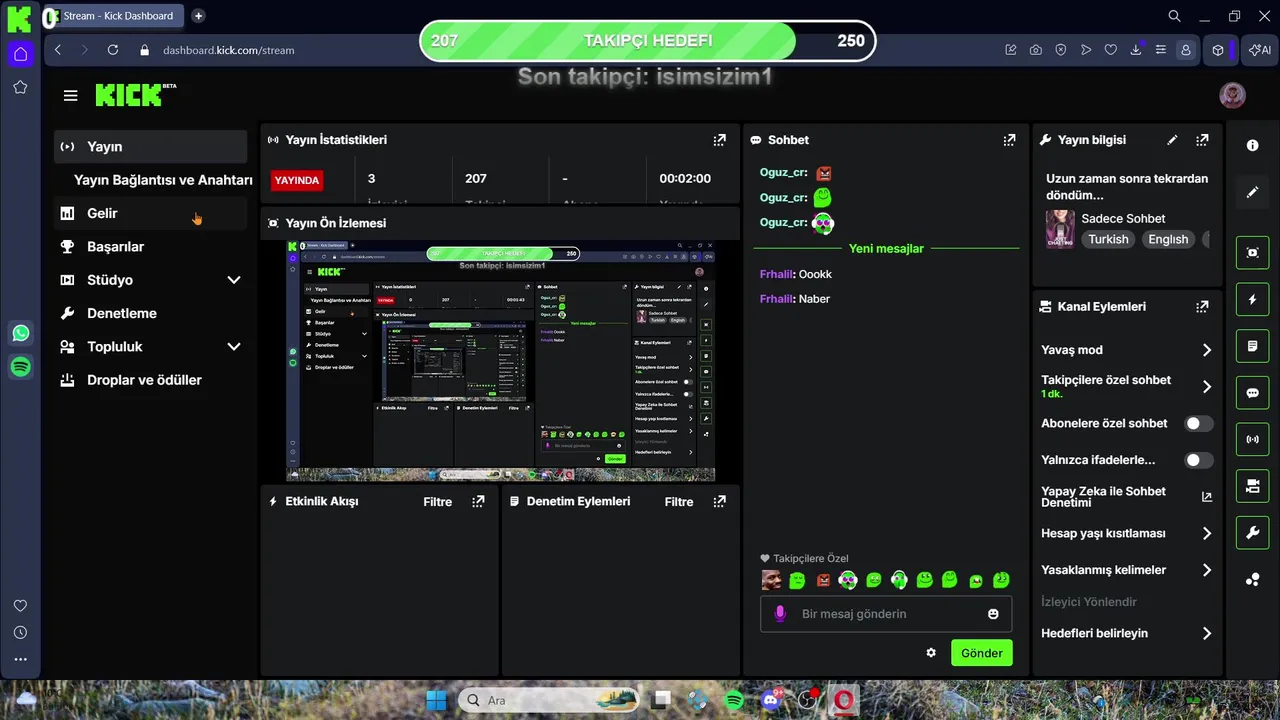This screenshot has width=1280, height=720.
Task: Click the Gönder send button
Action: tap(981, 653)
